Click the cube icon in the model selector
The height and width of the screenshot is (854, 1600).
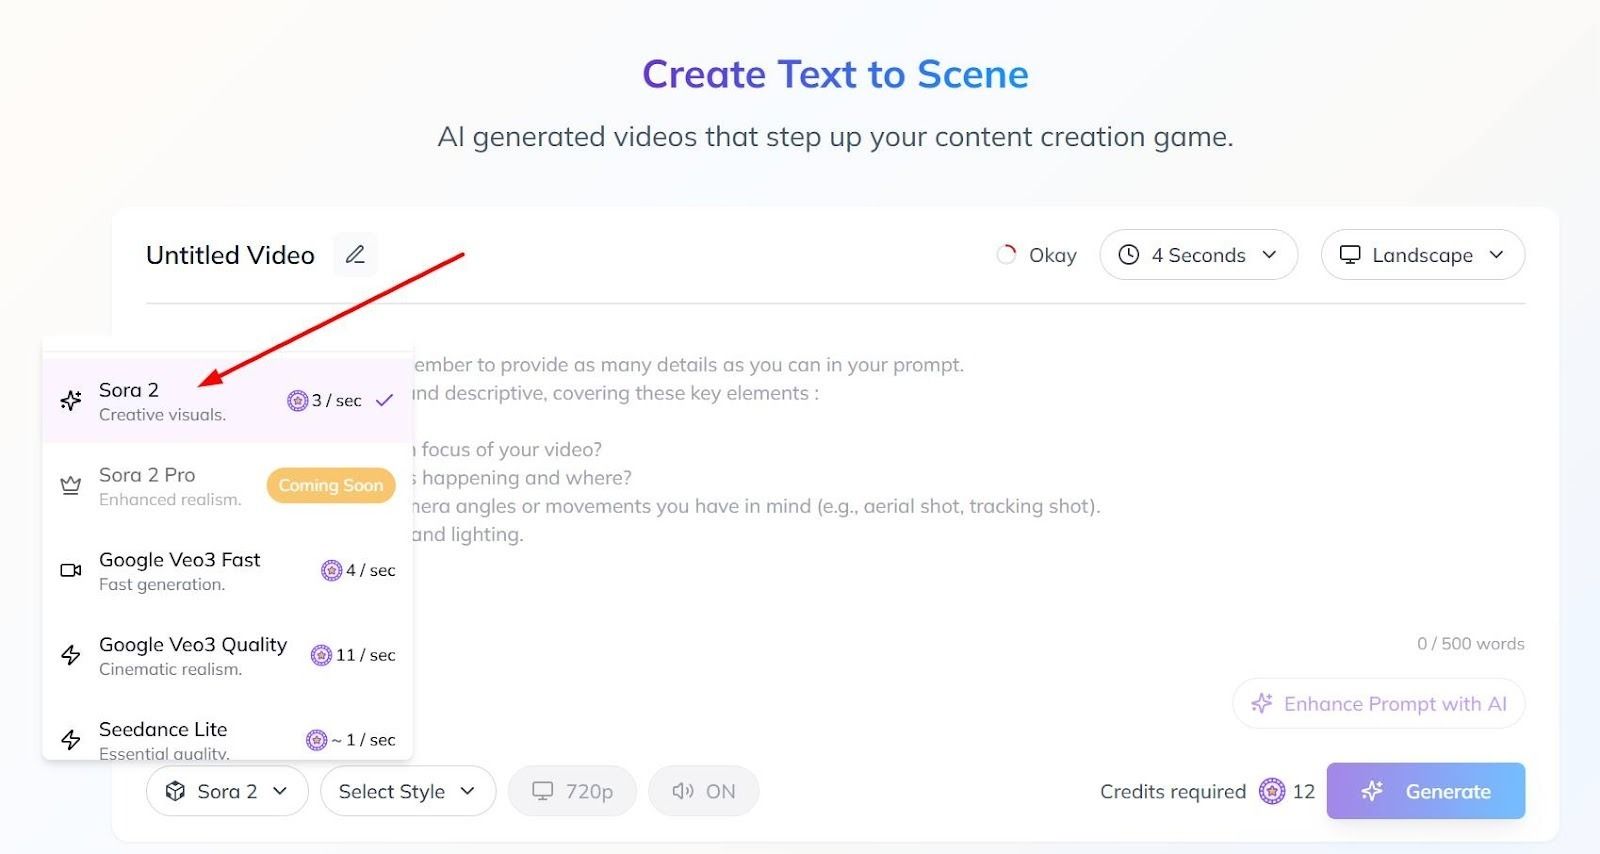[x=175, y=791]
